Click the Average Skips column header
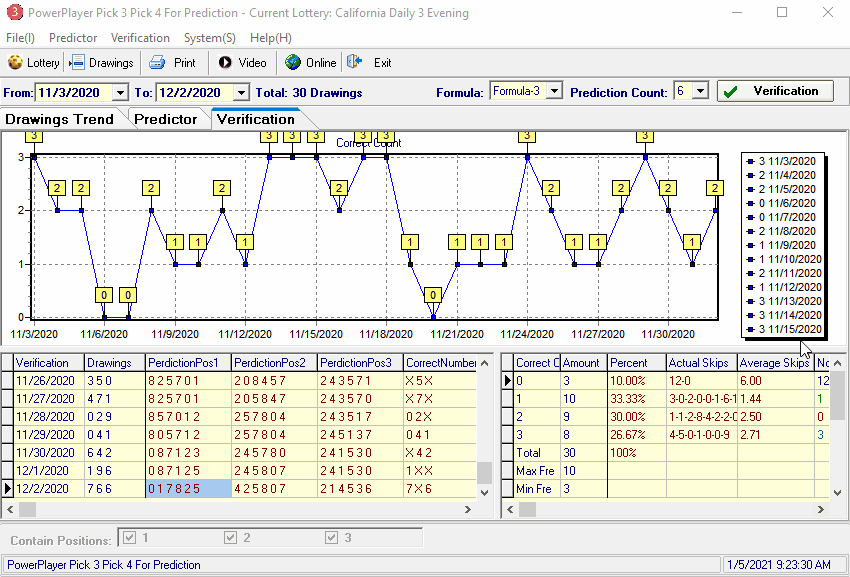Image resolution: width=850 pixels, height=577 pixels. click(776, 363)
